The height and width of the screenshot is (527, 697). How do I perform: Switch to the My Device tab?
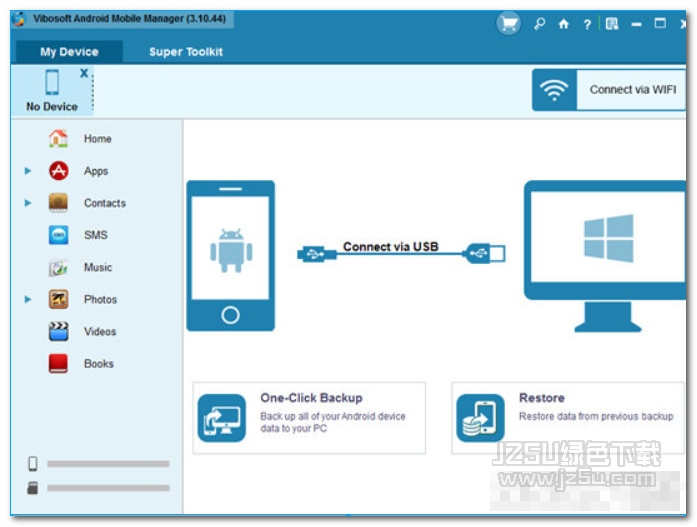[x=69, y=52]
